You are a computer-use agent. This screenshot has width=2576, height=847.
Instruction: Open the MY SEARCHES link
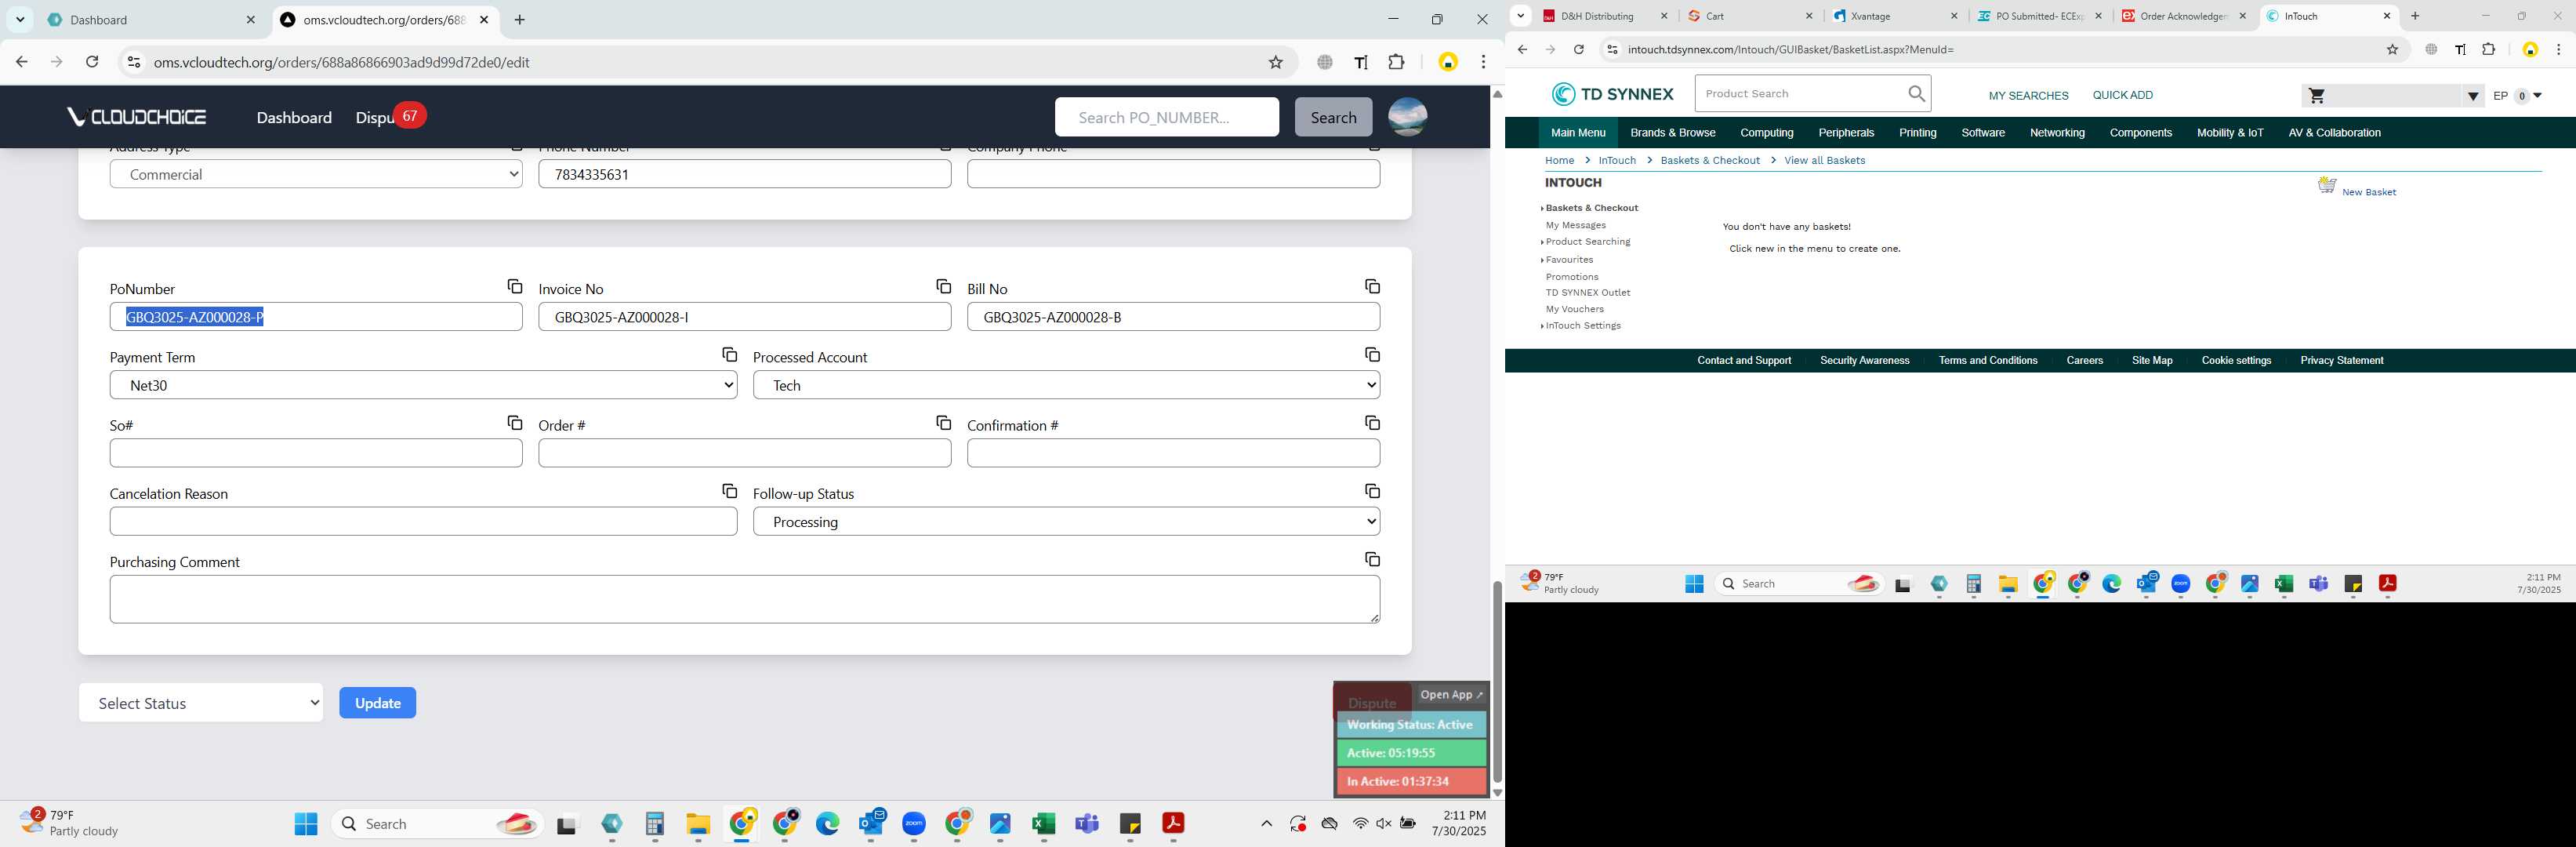coord(2028,96)
